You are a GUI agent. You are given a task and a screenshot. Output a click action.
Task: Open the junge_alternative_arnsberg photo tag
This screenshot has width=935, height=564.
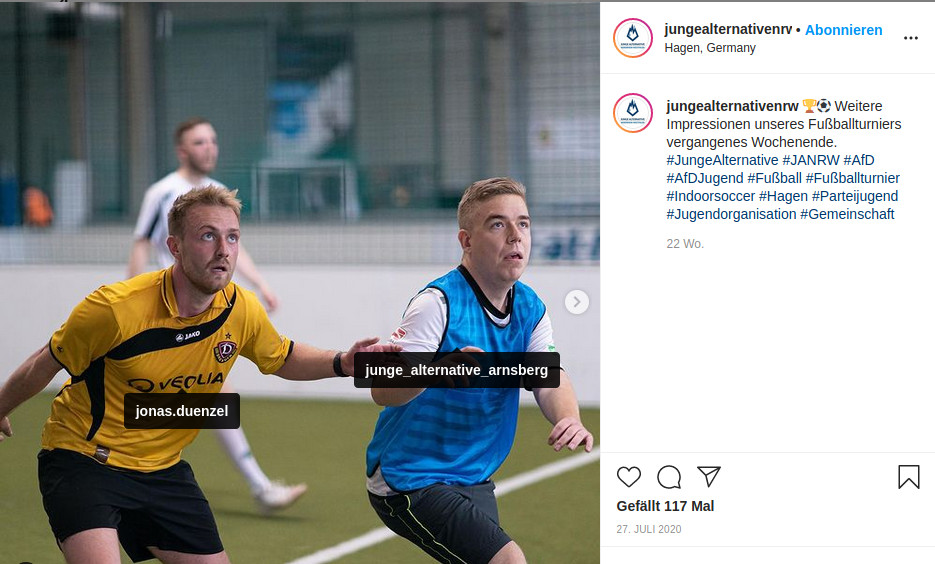click(456, 370)
